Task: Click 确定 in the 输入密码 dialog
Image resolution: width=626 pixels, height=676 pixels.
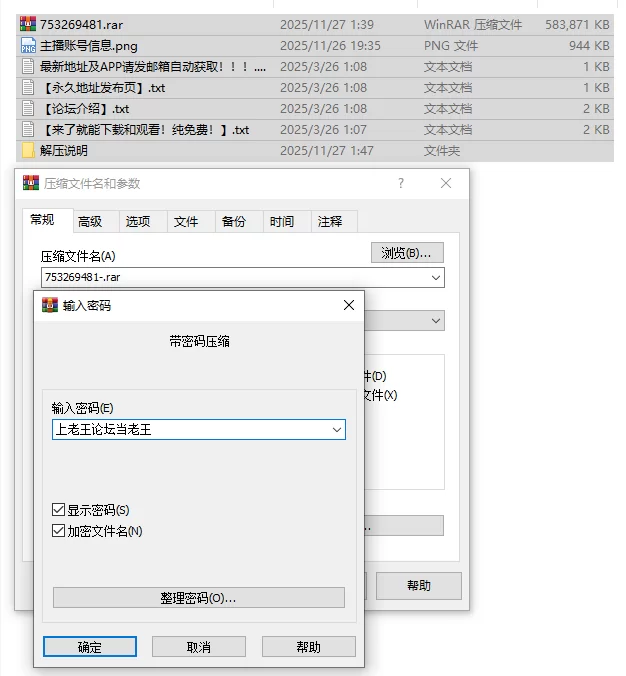Action: click(x=90, y=647)
